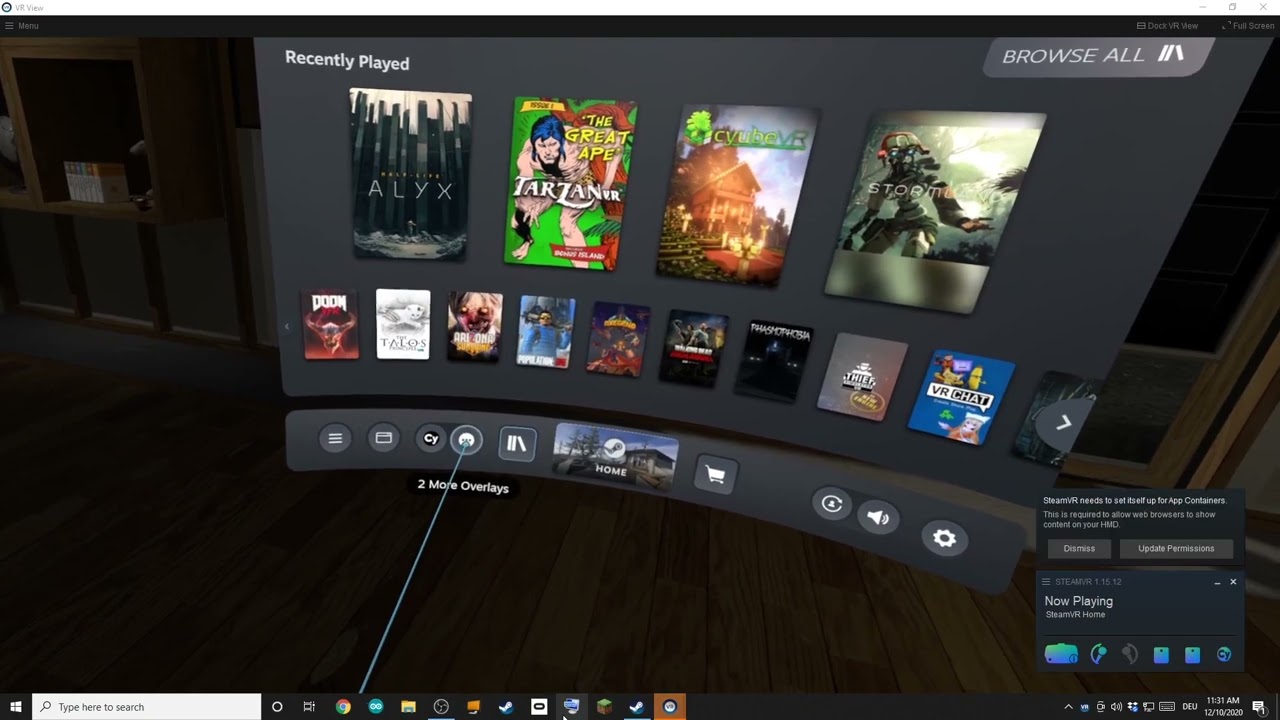Viewport: 1280px width, 720px height.
Task: Go to next page of Recently Played
Action: click(x=1064, y=423)
